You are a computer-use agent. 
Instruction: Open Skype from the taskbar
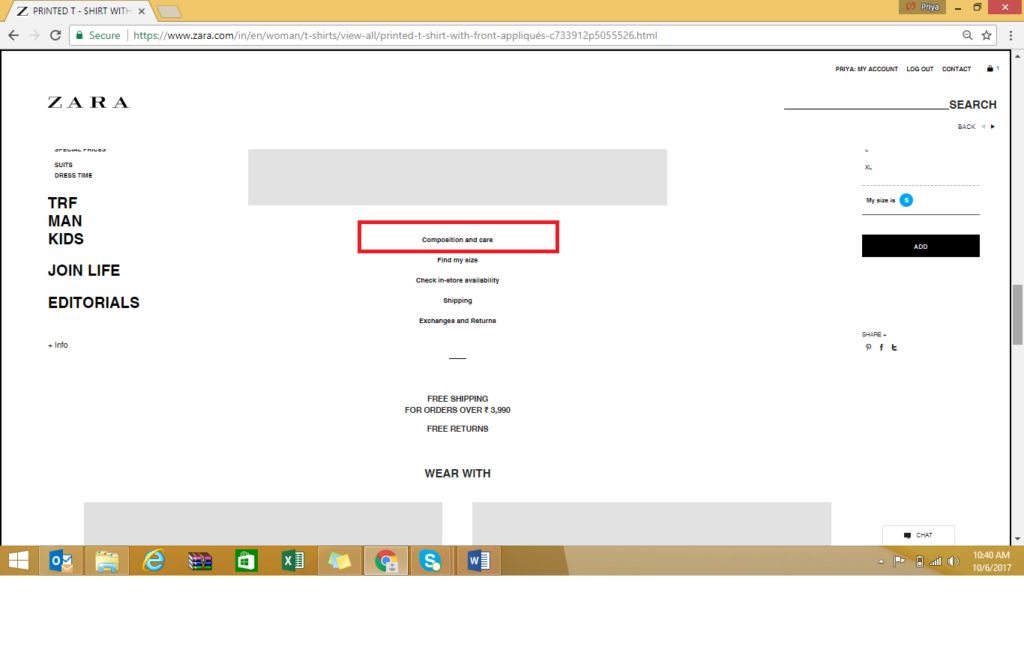[x=430, y=561]
